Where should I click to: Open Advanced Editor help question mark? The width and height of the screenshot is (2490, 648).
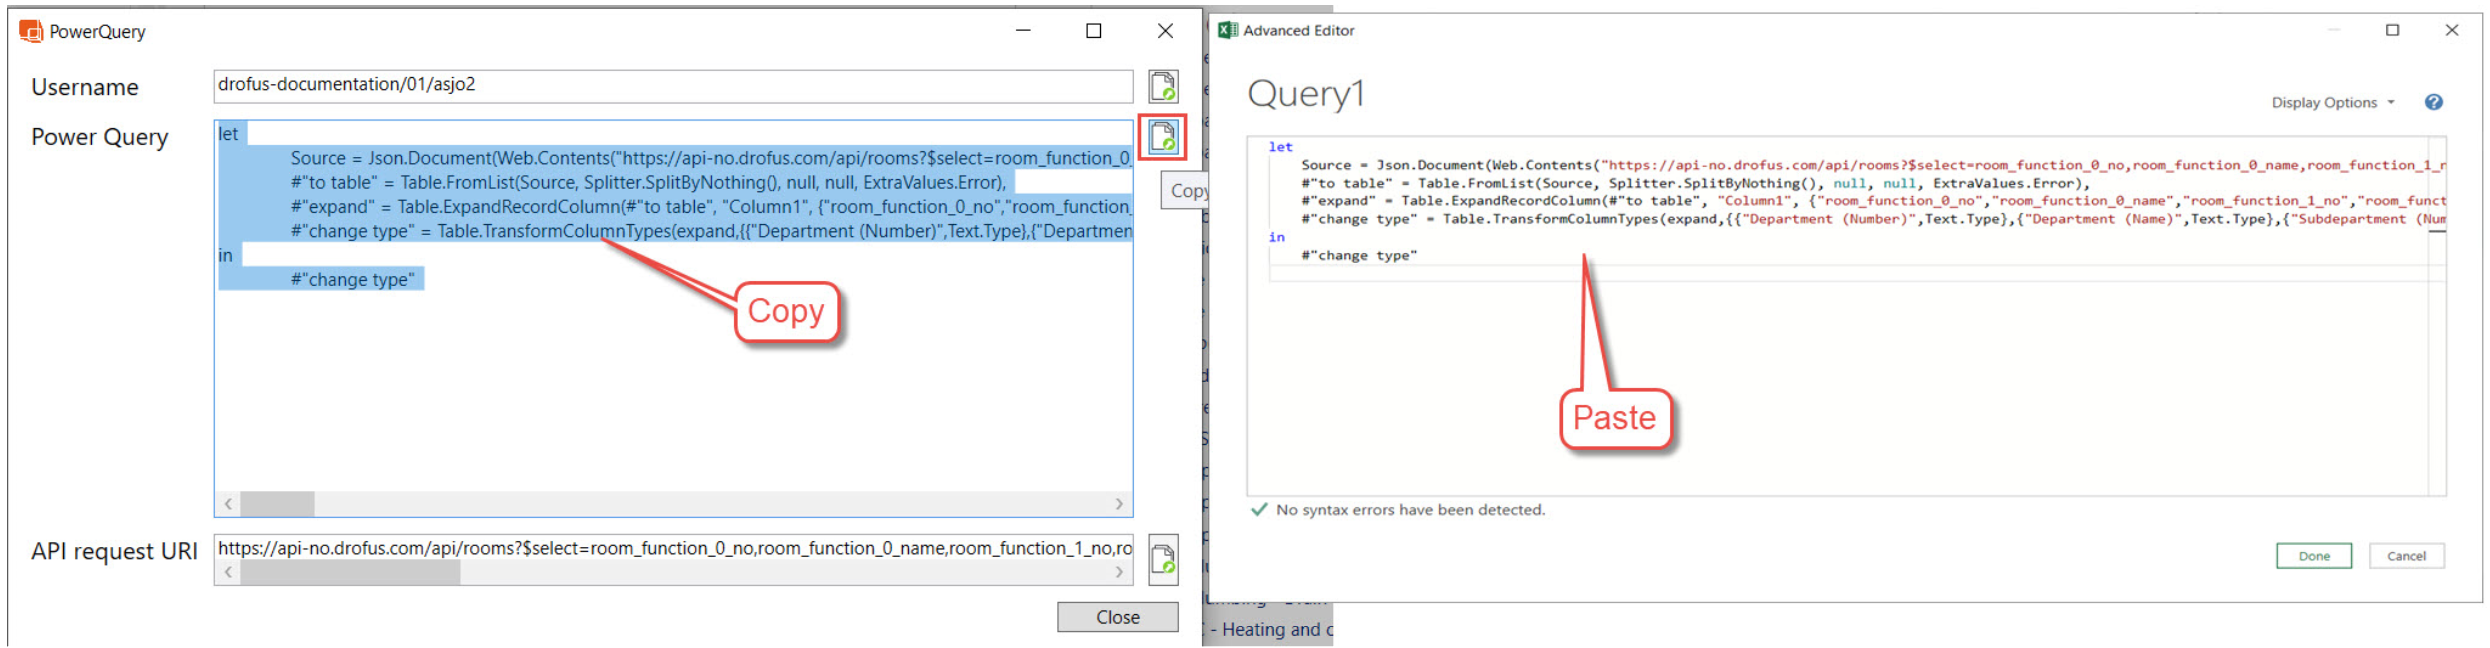click(2433, 102)
